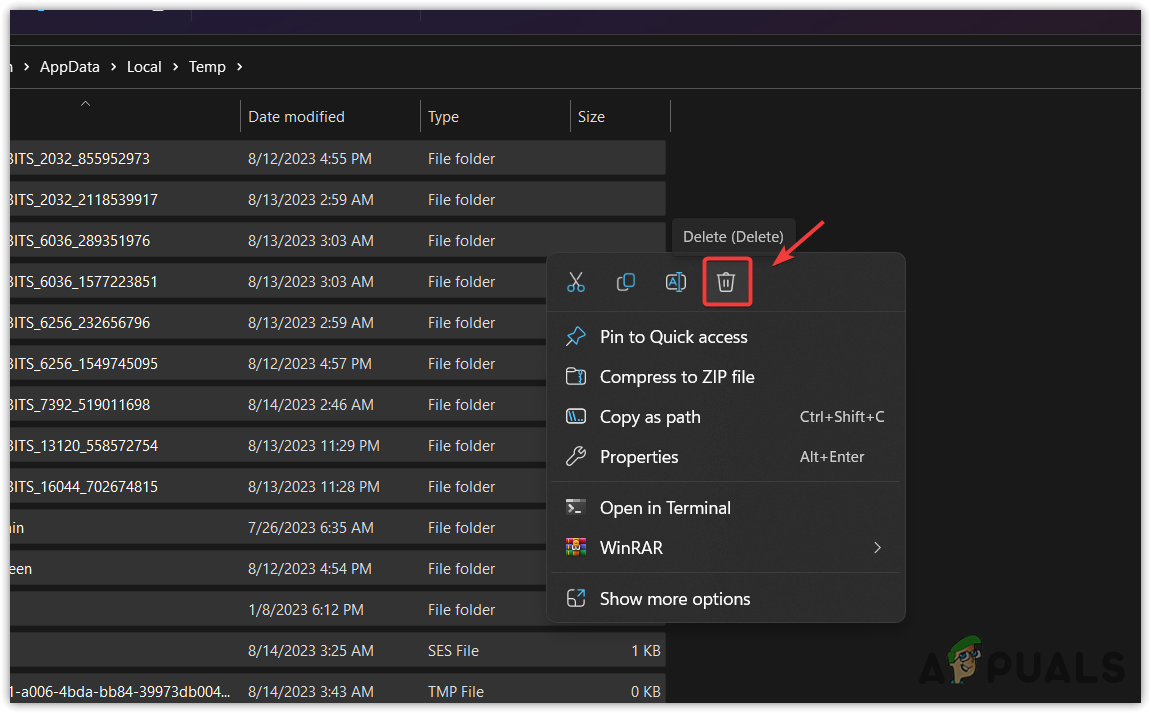The width and height of the screenshot is (1151, 713).
Task: Choose Show more options
Action: (x=726, y=598)
